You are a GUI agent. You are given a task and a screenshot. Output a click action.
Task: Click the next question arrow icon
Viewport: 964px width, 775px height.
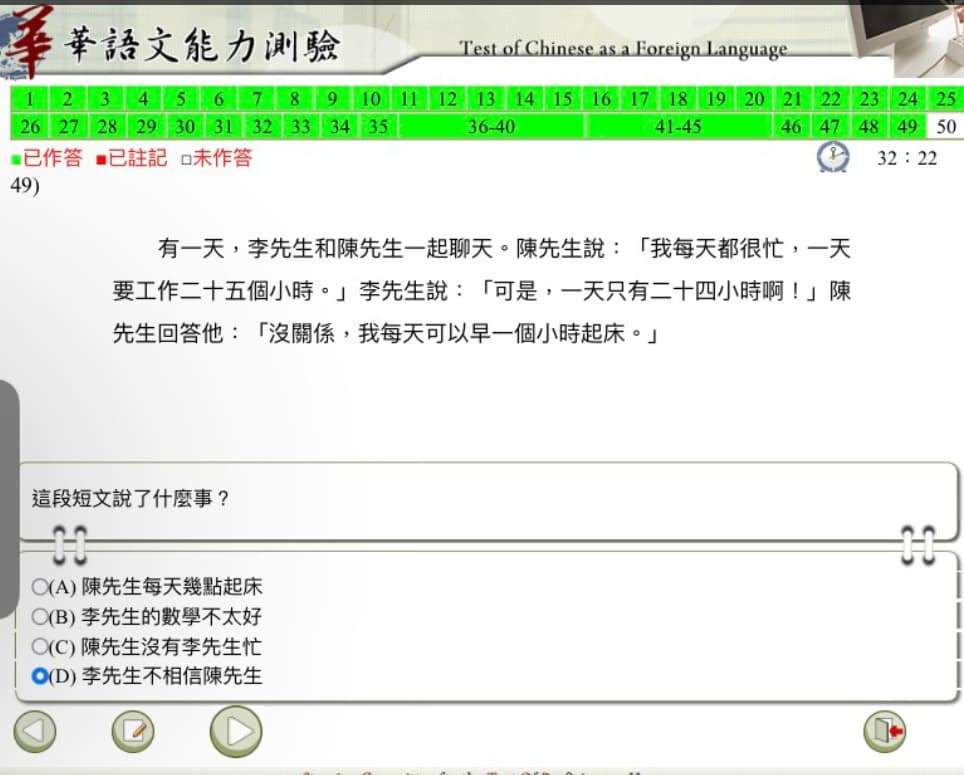(236, 731)
